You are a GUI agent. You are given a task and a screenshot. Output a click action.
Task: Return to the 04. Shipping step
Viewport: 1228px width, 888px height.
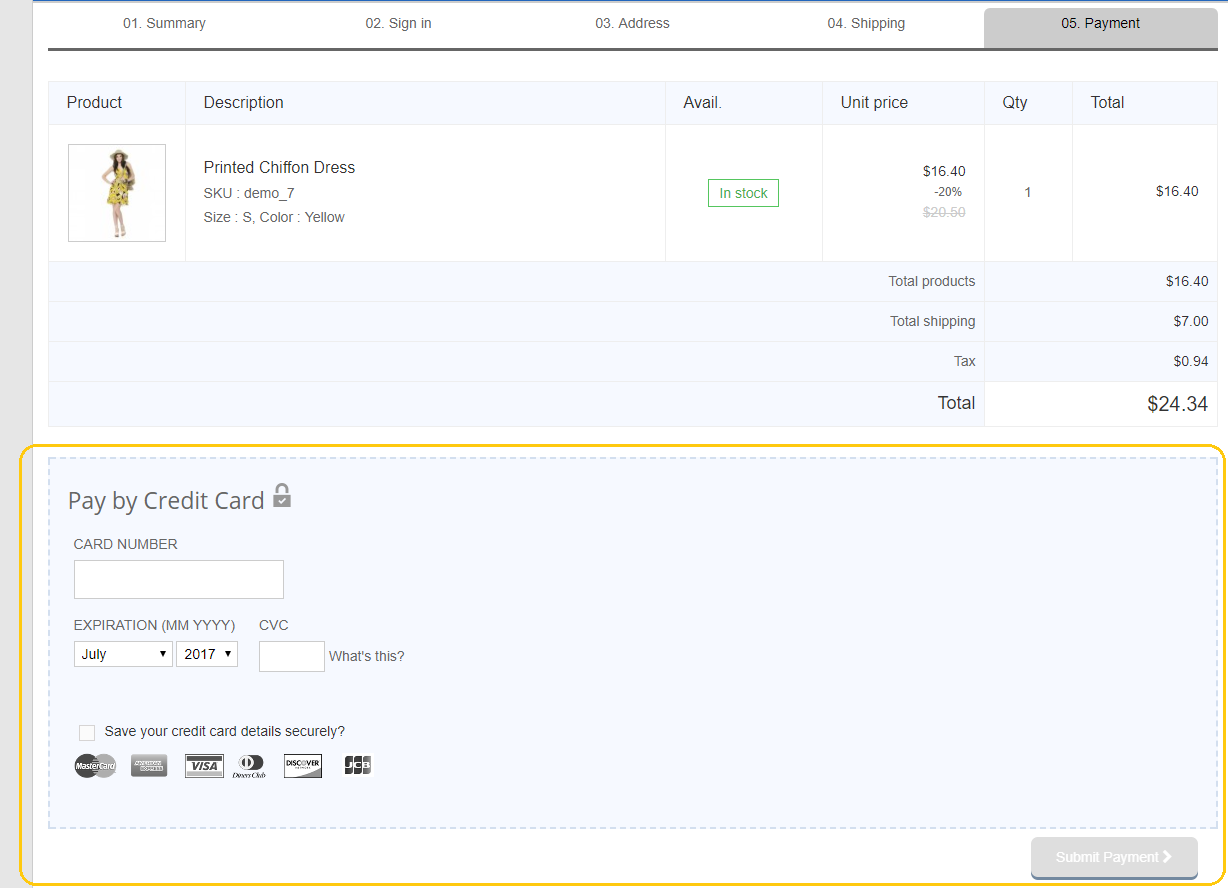click(866, 23)
